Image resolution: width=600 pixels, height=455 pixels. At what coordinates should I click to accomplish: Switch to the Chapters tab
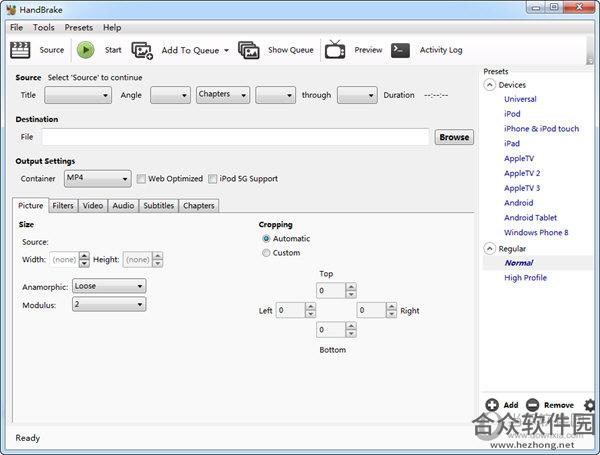[199, 205]
